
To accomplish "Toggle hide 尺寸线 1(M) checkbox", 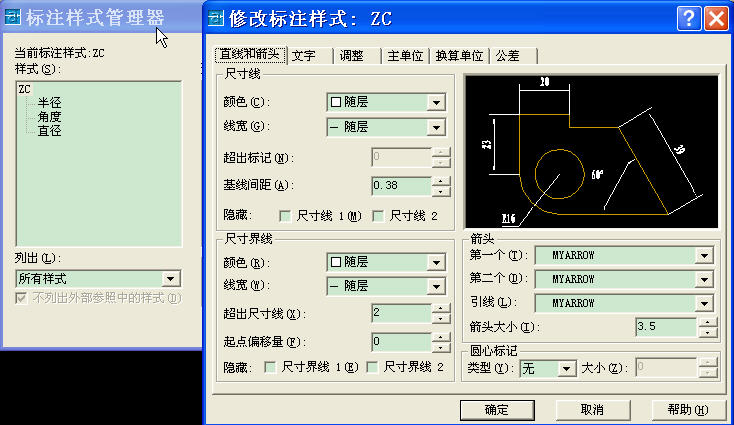I will (285, 216).
